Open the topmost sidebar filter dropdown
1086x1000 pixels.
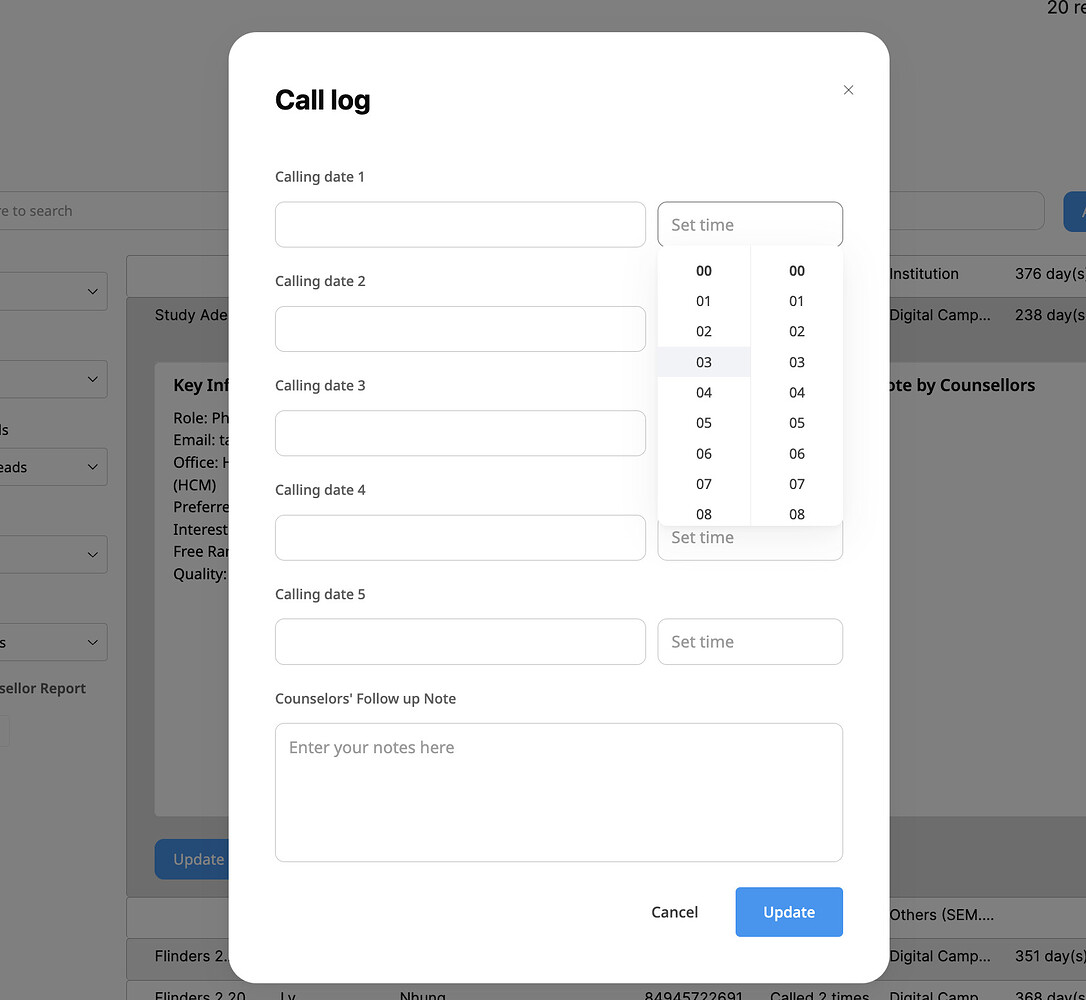[x=54, y=291]
